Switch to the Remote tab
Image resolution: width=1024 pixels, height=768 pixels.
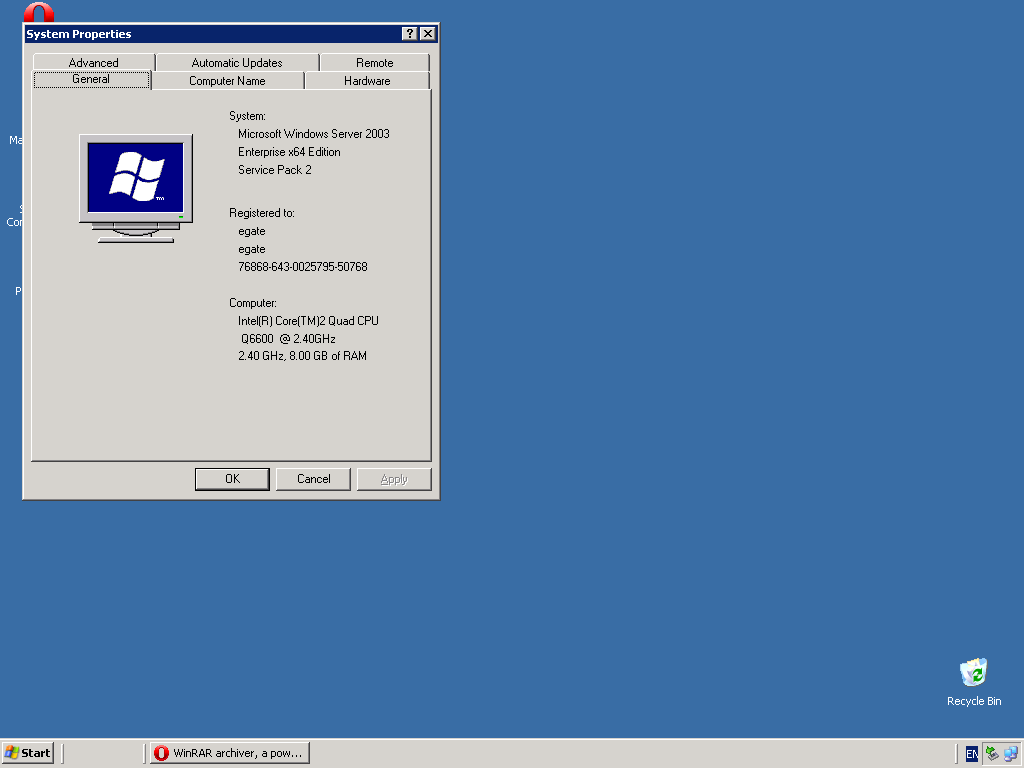375,63
